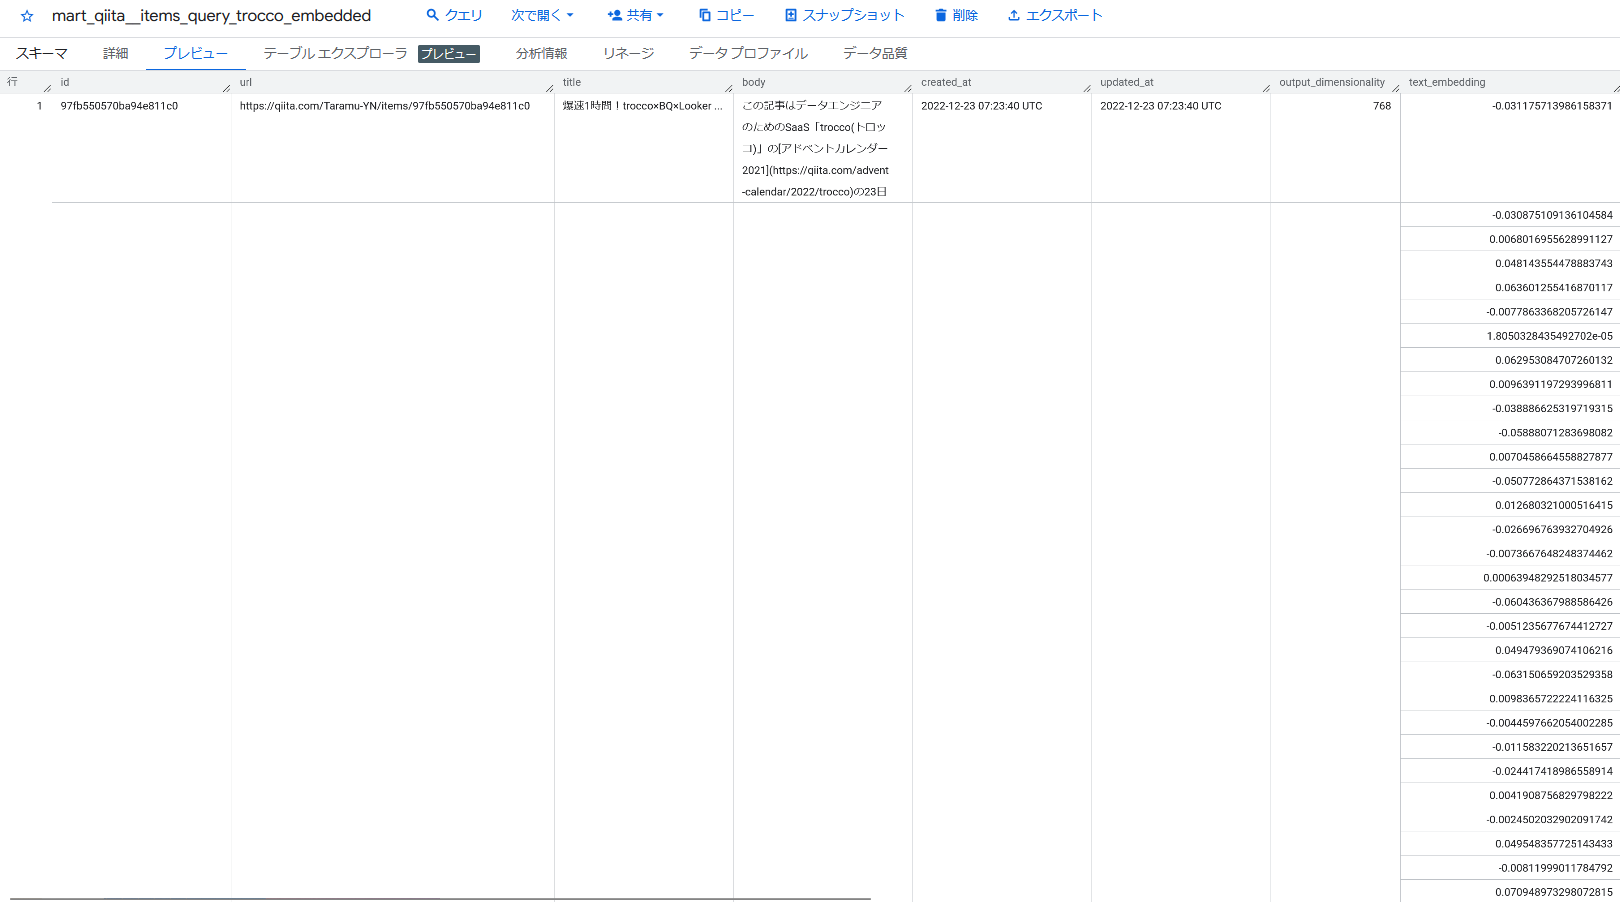1620x902 pixels.
Task: Select embedding value -0.05888071283698082
Action: [1555, 433]
